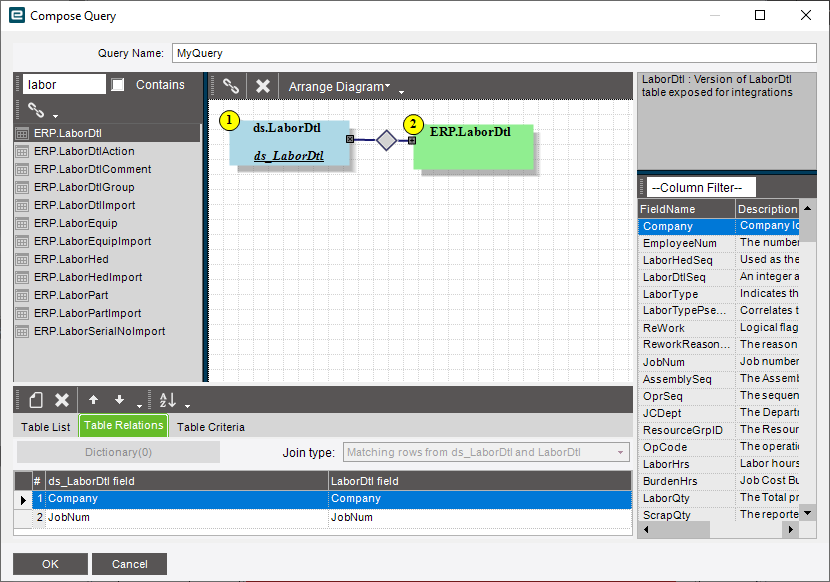Select the LaborHedSeq field row
This screenshot has width=830, height=582.
[x=719, y=260]
